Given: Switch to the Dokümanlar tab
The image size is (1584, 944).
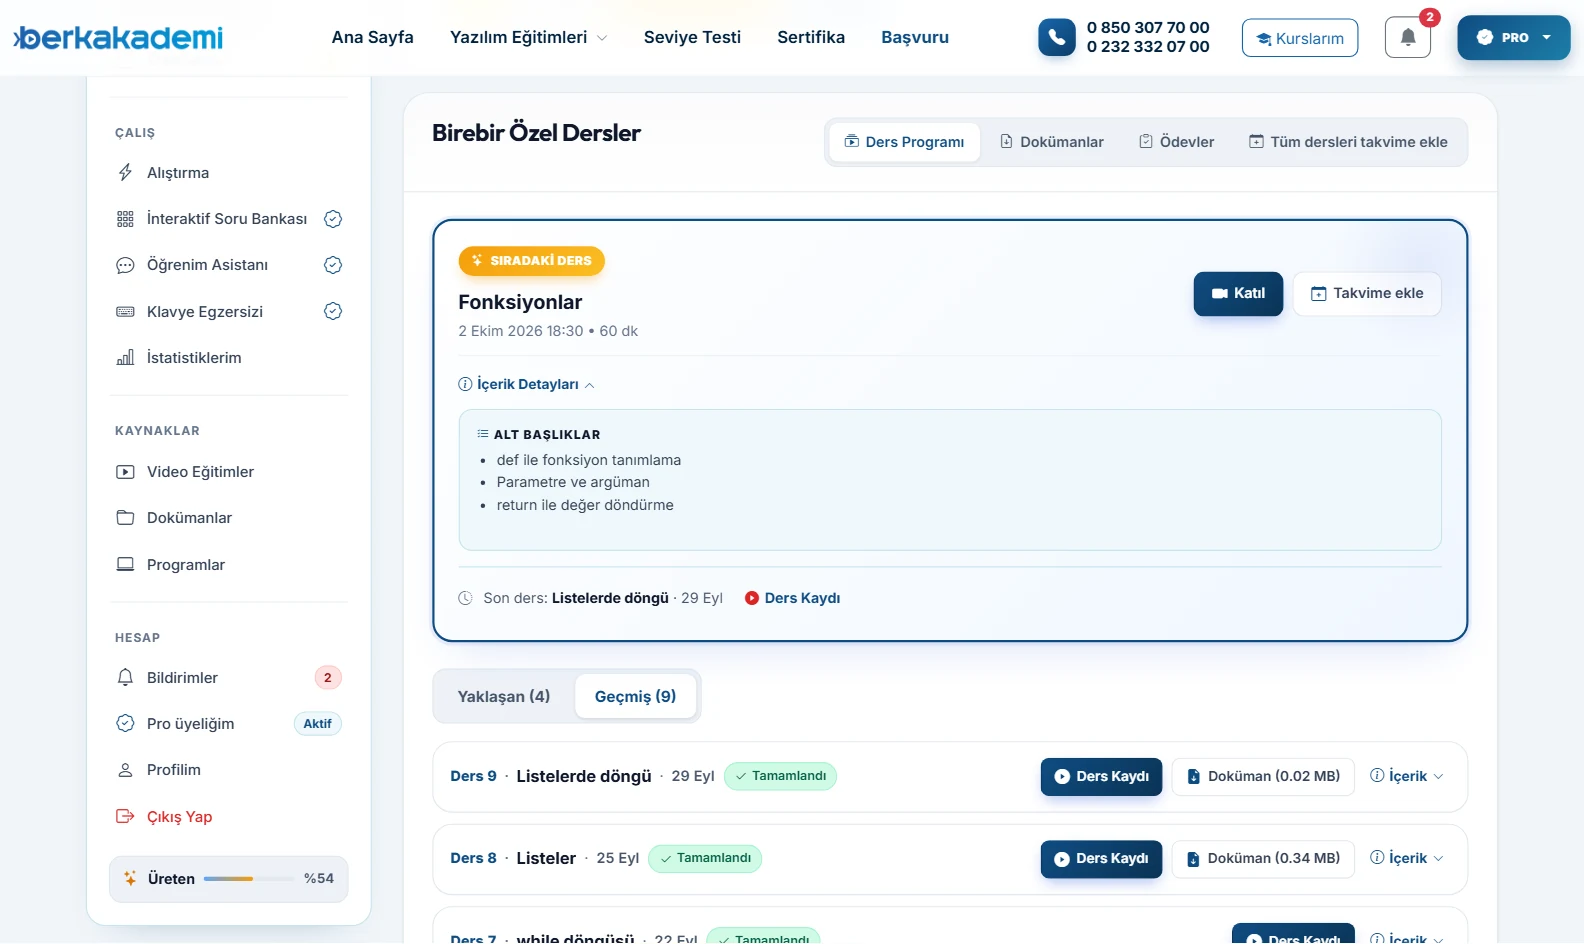Looking at the screenshot, I should click(x=1052, y=142).
